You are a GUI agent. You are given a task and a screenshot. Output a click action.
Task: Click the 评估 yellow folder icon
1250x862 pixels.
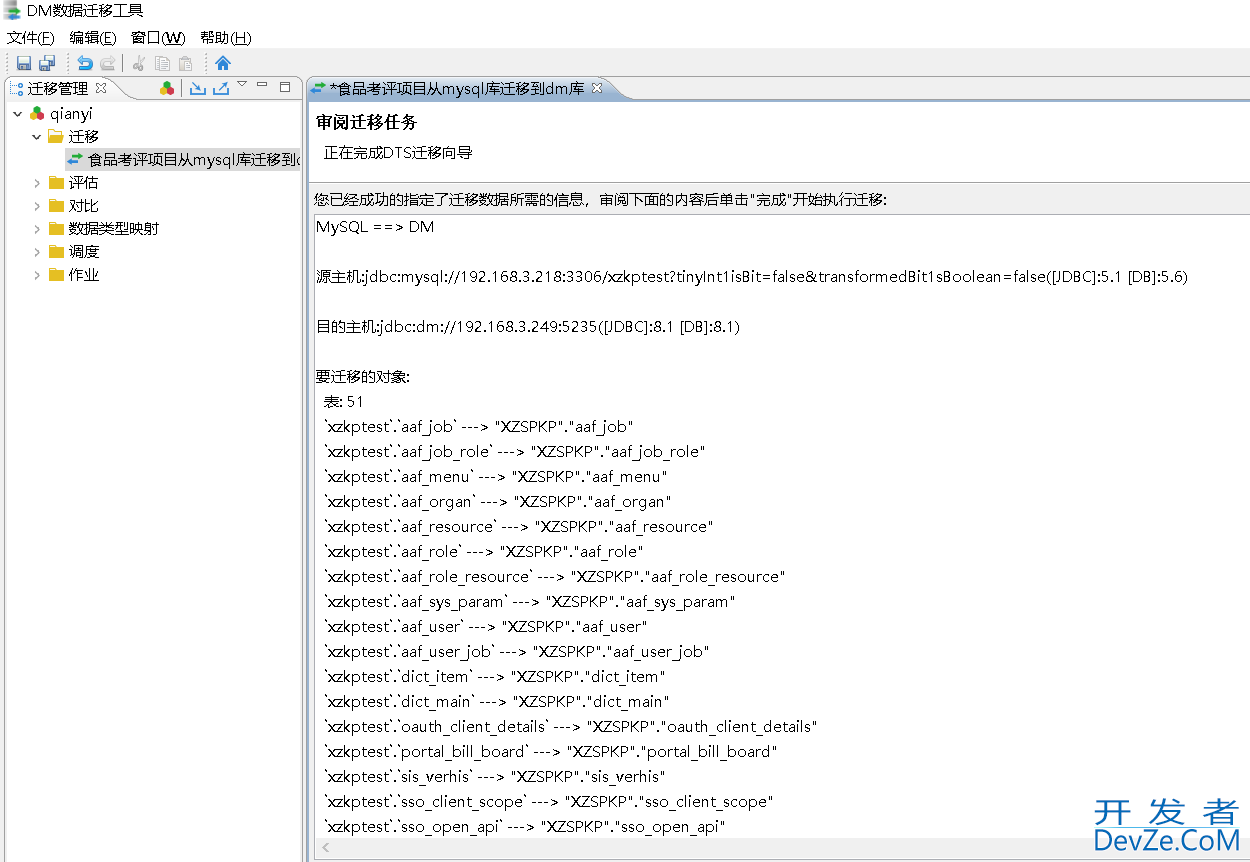pos(56,182)
